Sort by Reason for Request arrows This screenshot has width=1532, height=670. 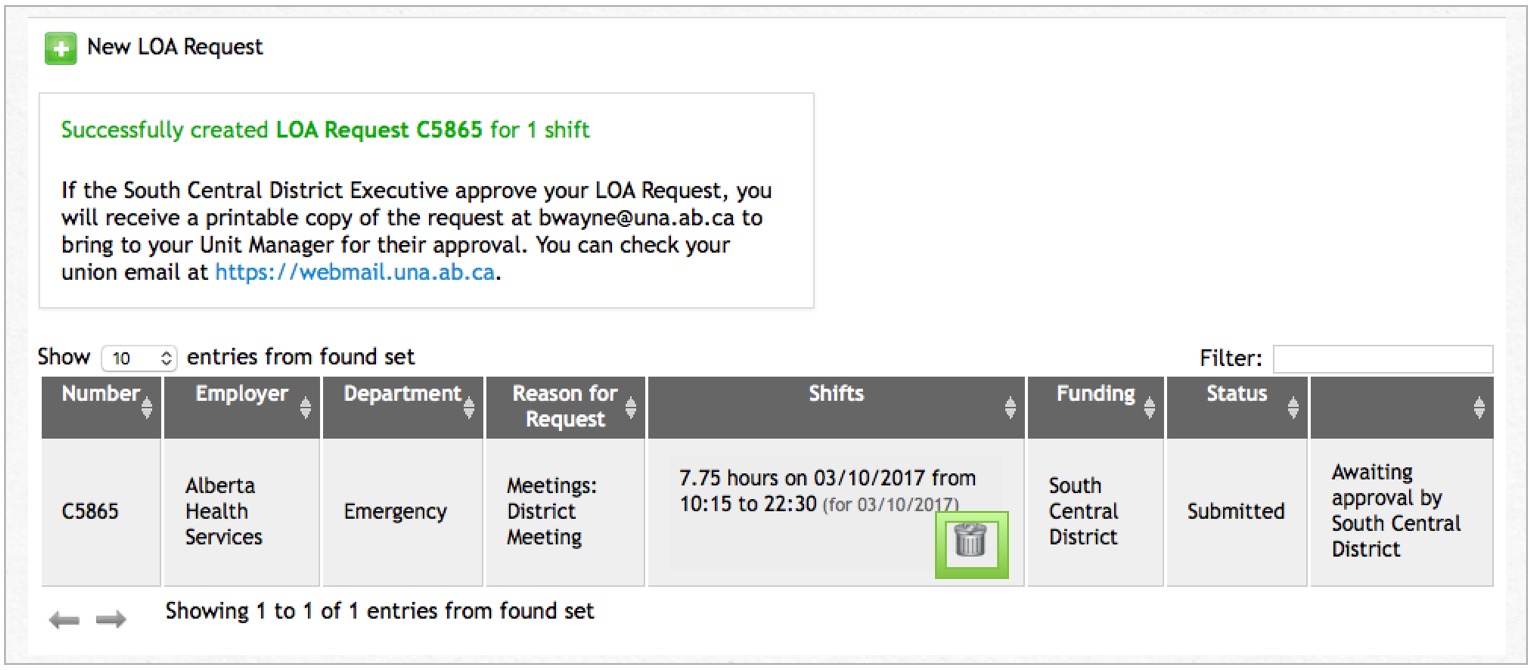pos(631,407)
